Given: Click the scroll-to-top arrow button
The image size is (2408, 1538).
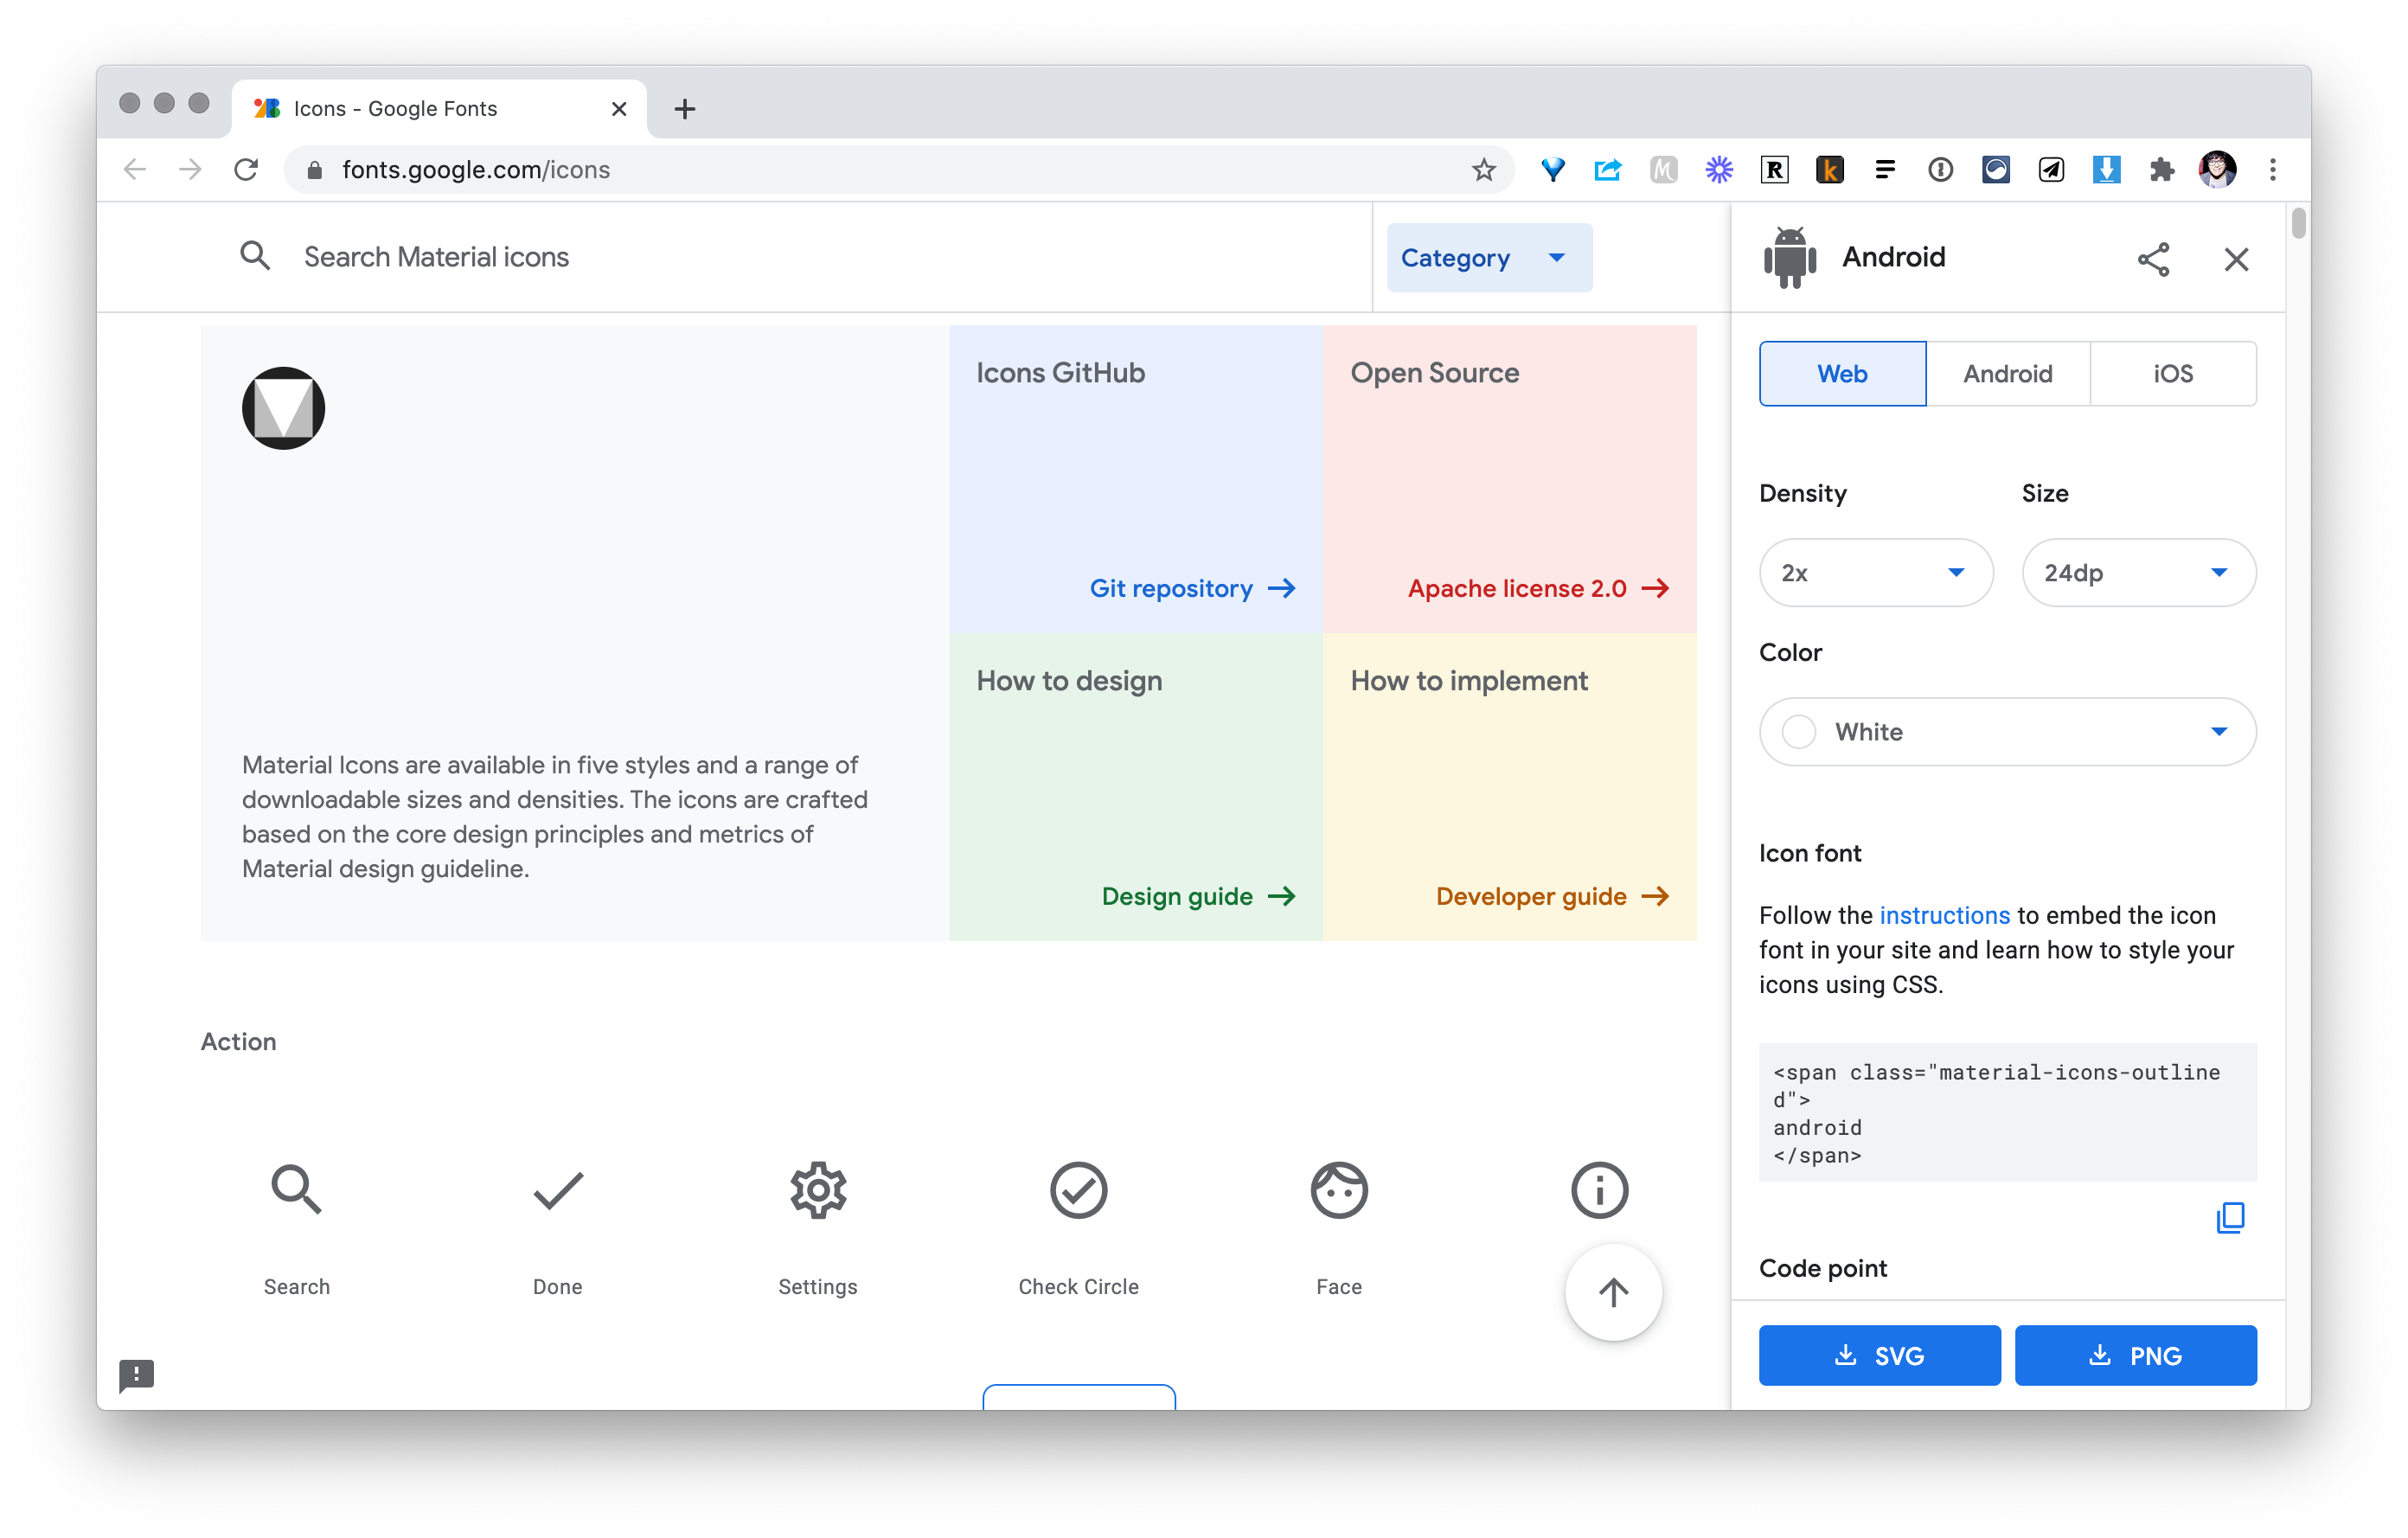Looking at the screenshot, I should point(1613,1291).
